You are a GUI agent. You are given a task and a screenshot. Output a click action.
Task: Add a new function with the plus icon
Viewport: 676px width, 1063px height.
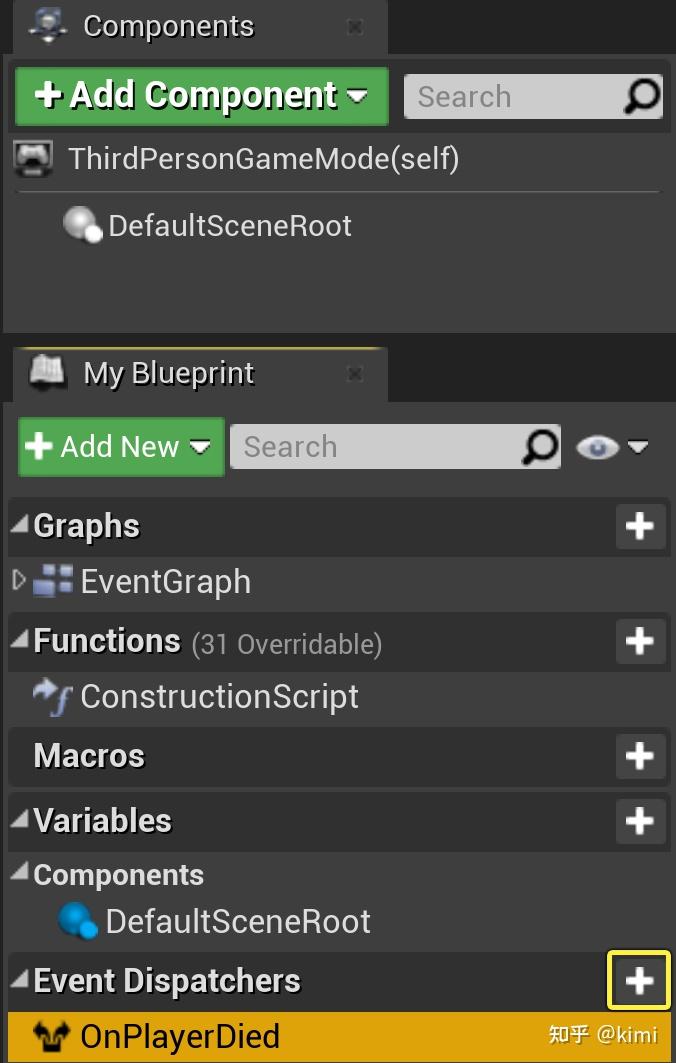(640, 641)
